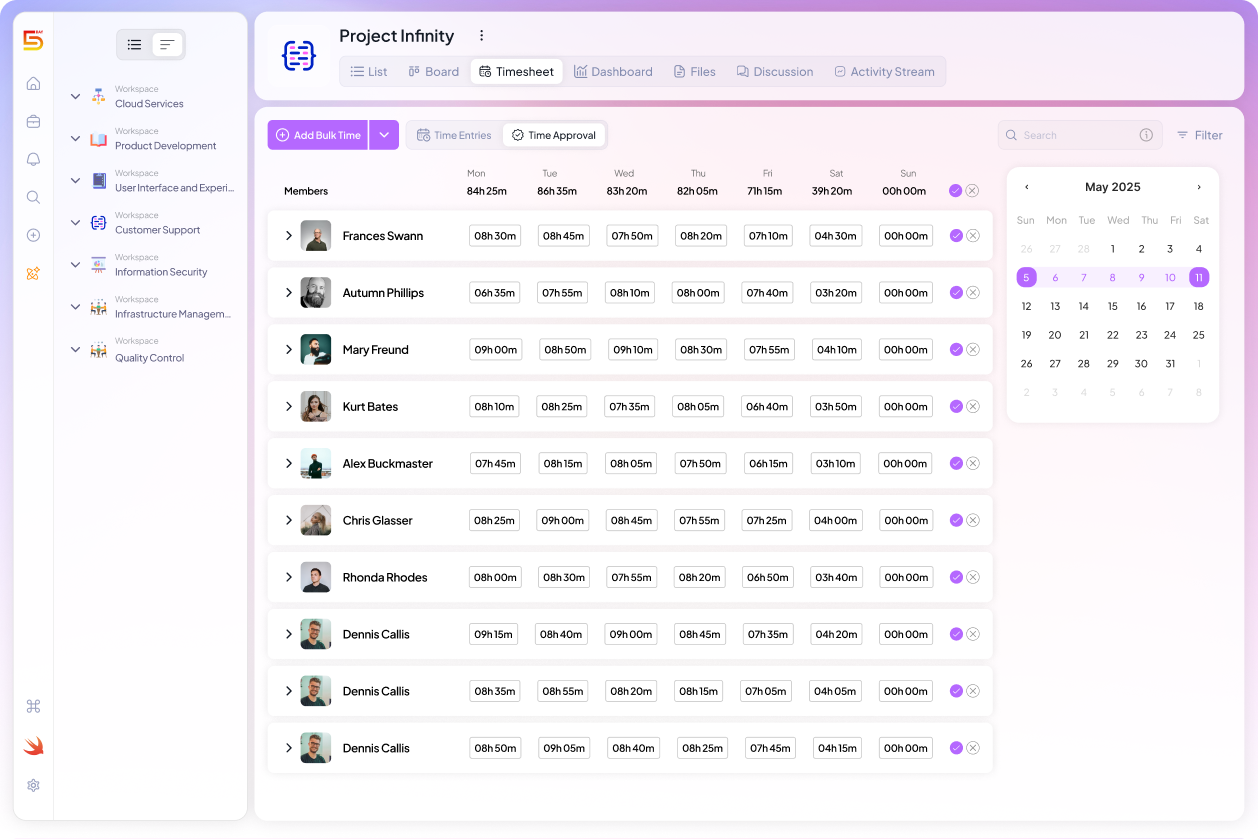Open the Filter options
Image resolution: width=1258 pixels, height=839 pixels.
coord(1199,135)
